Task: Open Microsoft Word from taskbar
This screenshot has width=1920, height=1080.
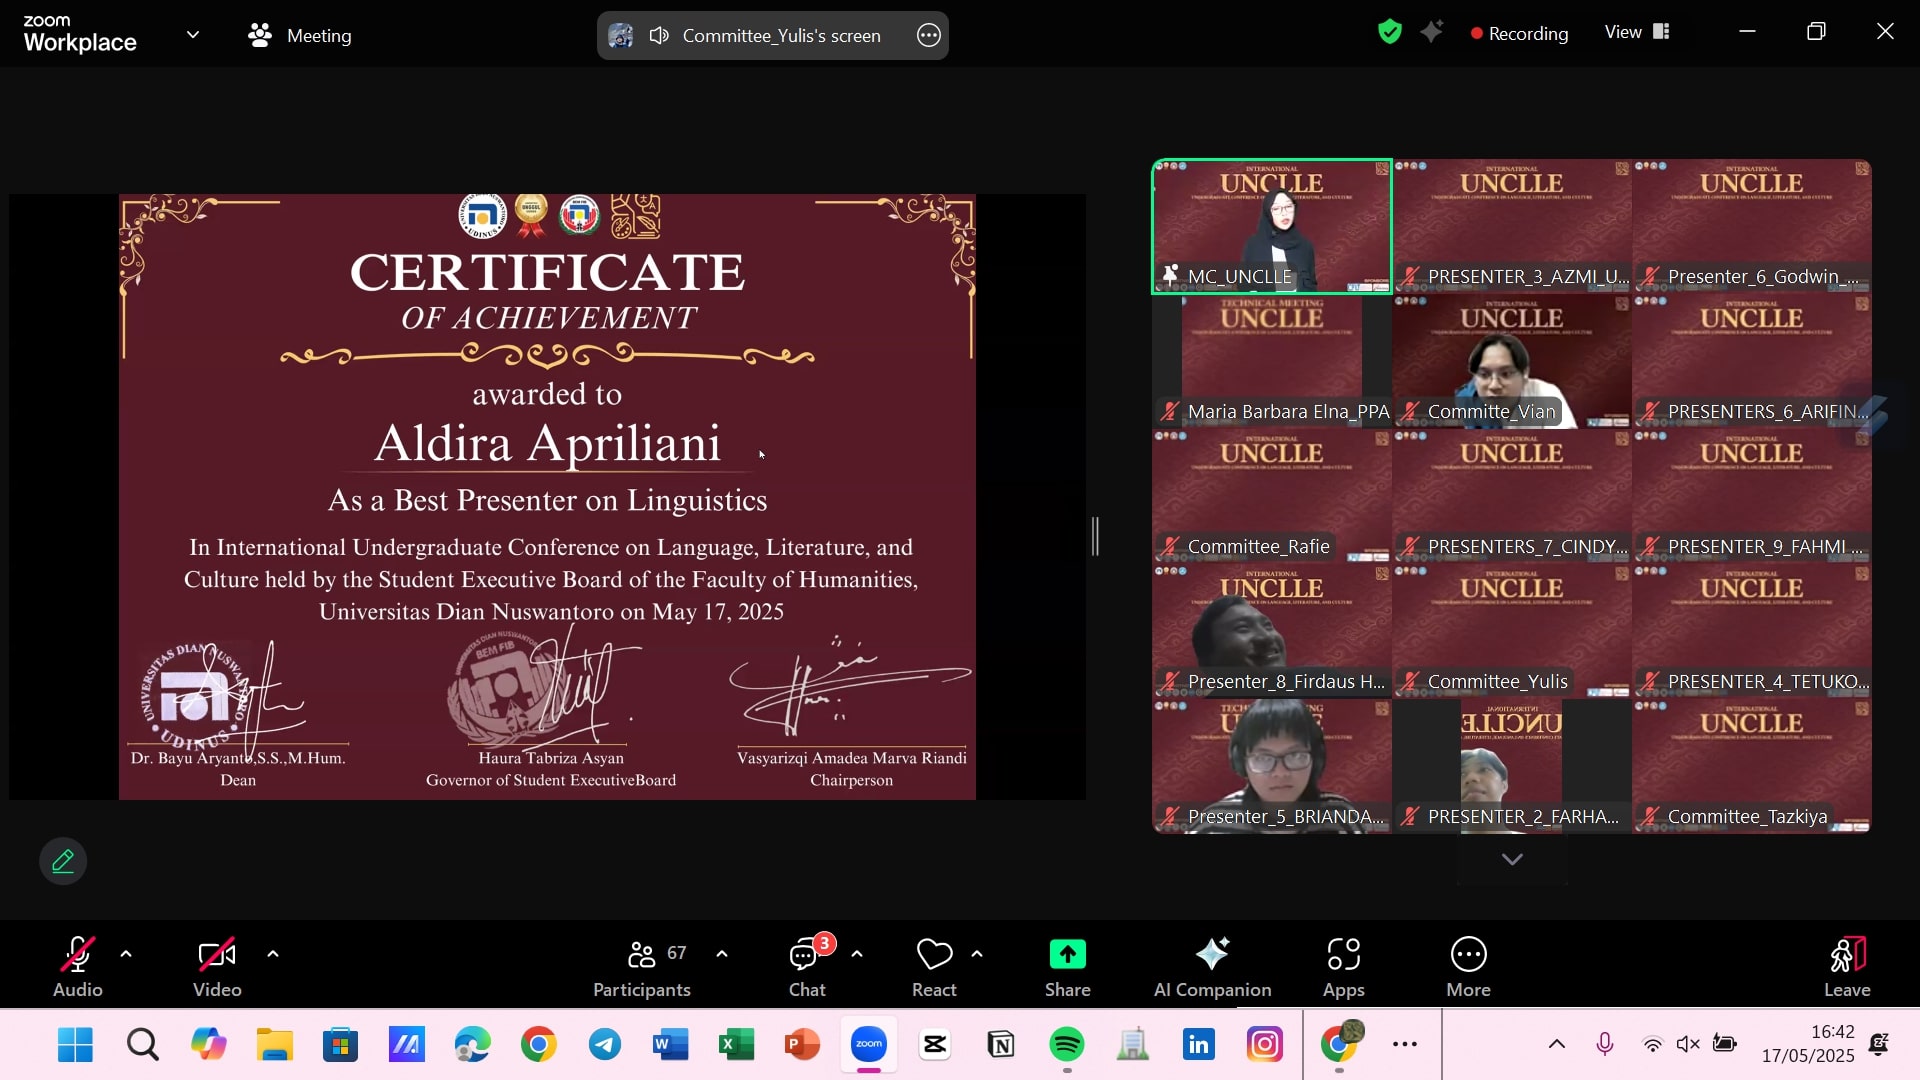Action: 670,1045
